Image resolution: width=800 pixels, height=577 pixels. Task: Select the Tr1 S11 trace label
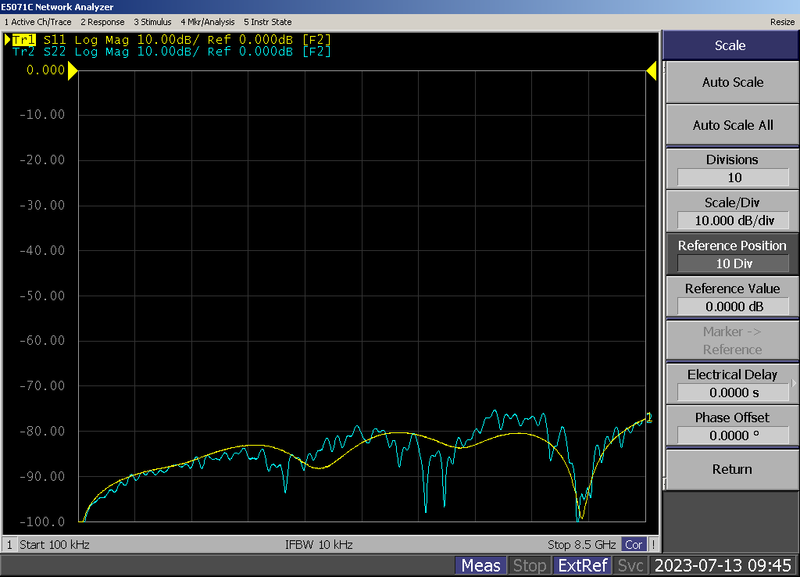point(22,39)
